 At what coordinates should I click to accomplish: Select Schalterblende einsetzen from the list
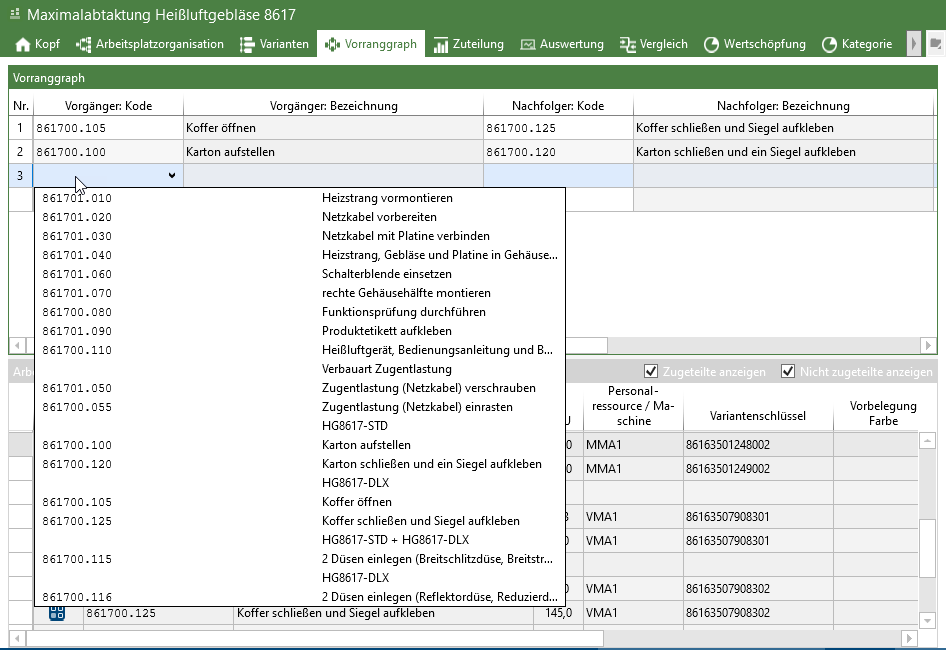300,274
